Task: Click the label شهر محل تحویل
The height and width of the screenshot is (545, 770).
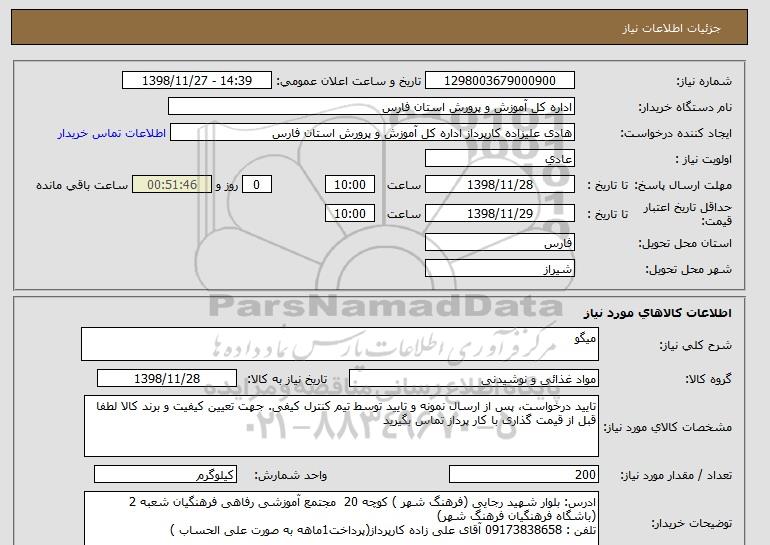Action: (688, 269)
